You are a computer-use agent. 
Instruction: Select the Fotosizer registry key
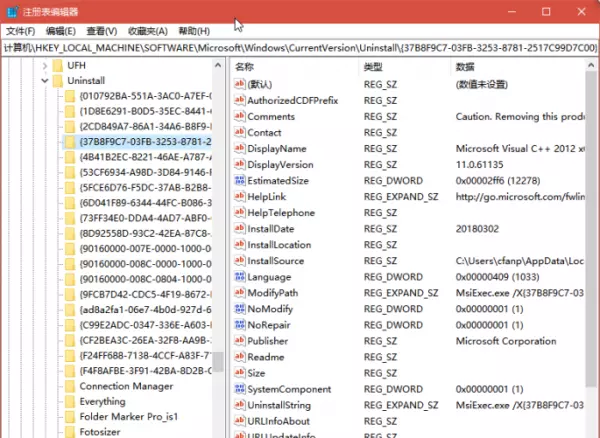(100, 431)
